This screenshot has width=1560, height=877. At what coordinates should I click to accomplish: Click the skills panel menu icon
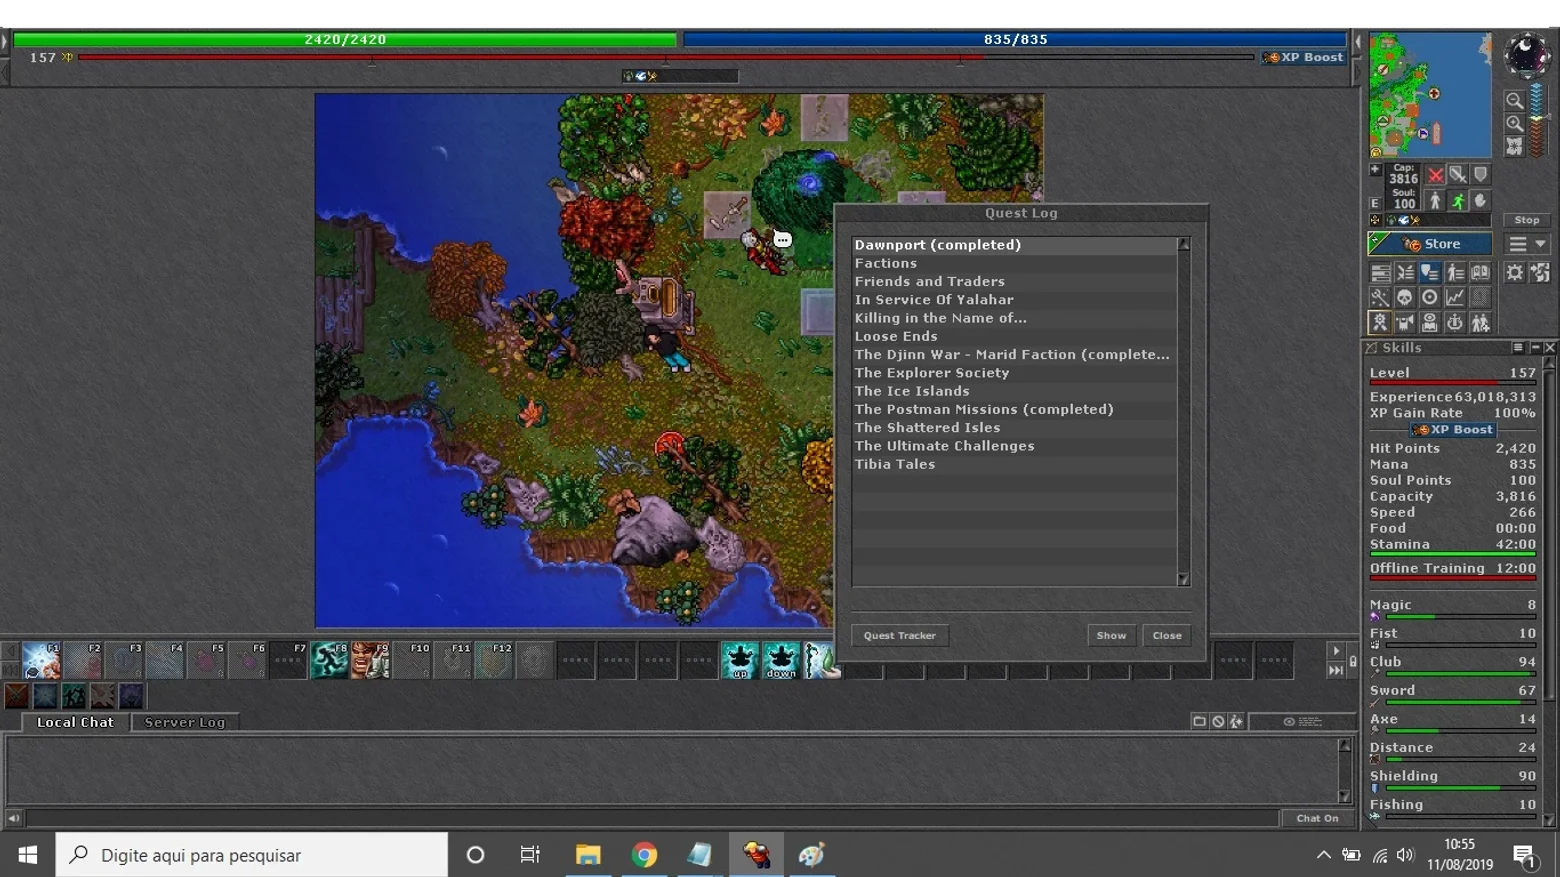(1518, 347)
